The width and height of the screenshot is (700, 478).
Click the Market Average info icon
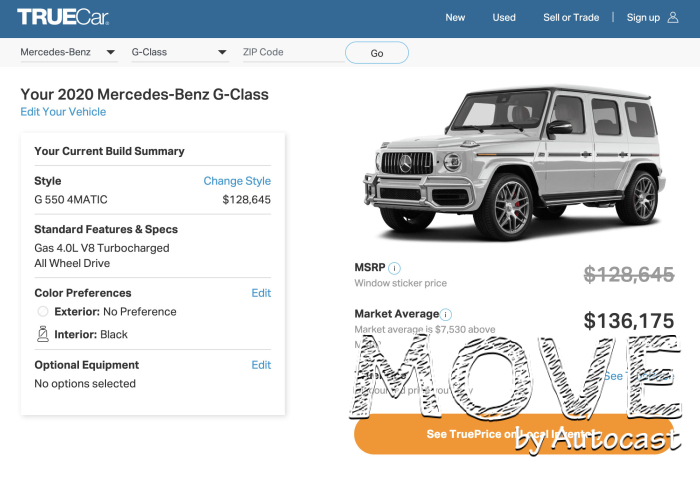click(x=446, y=314)
